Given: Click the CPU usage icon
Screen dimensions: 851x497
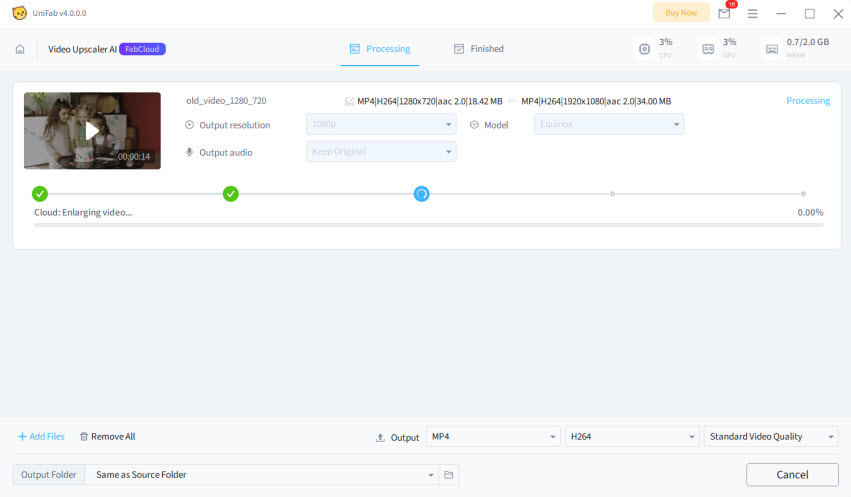Looking at the screenshot, I should 644,48.
